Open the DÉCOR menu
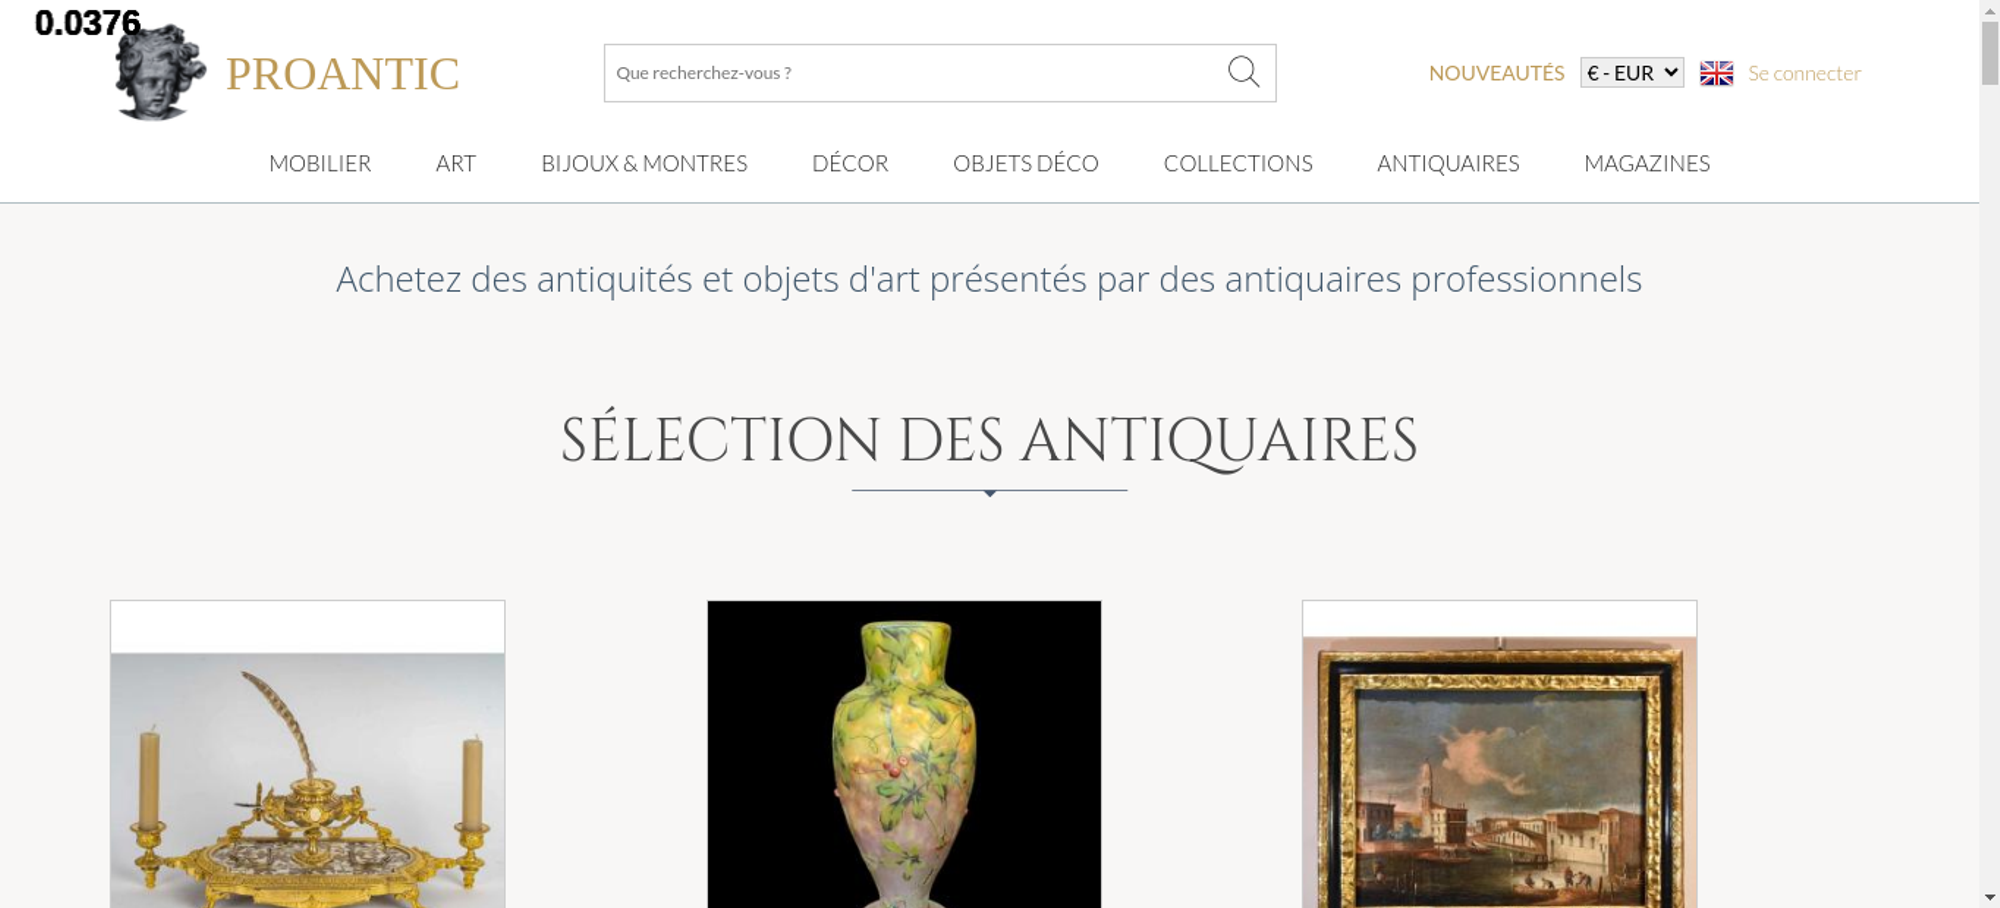The height and width of the screenshot is (908, 2000). point(850,163)
